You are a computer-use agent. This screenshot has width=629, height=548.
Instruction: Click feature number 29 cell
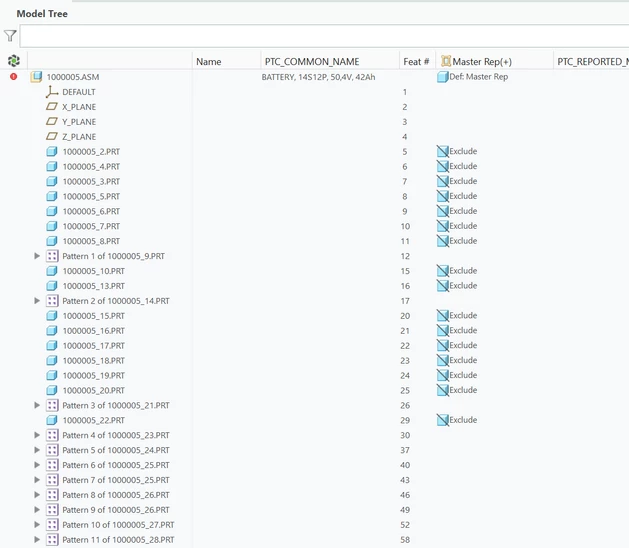point(405,420)
